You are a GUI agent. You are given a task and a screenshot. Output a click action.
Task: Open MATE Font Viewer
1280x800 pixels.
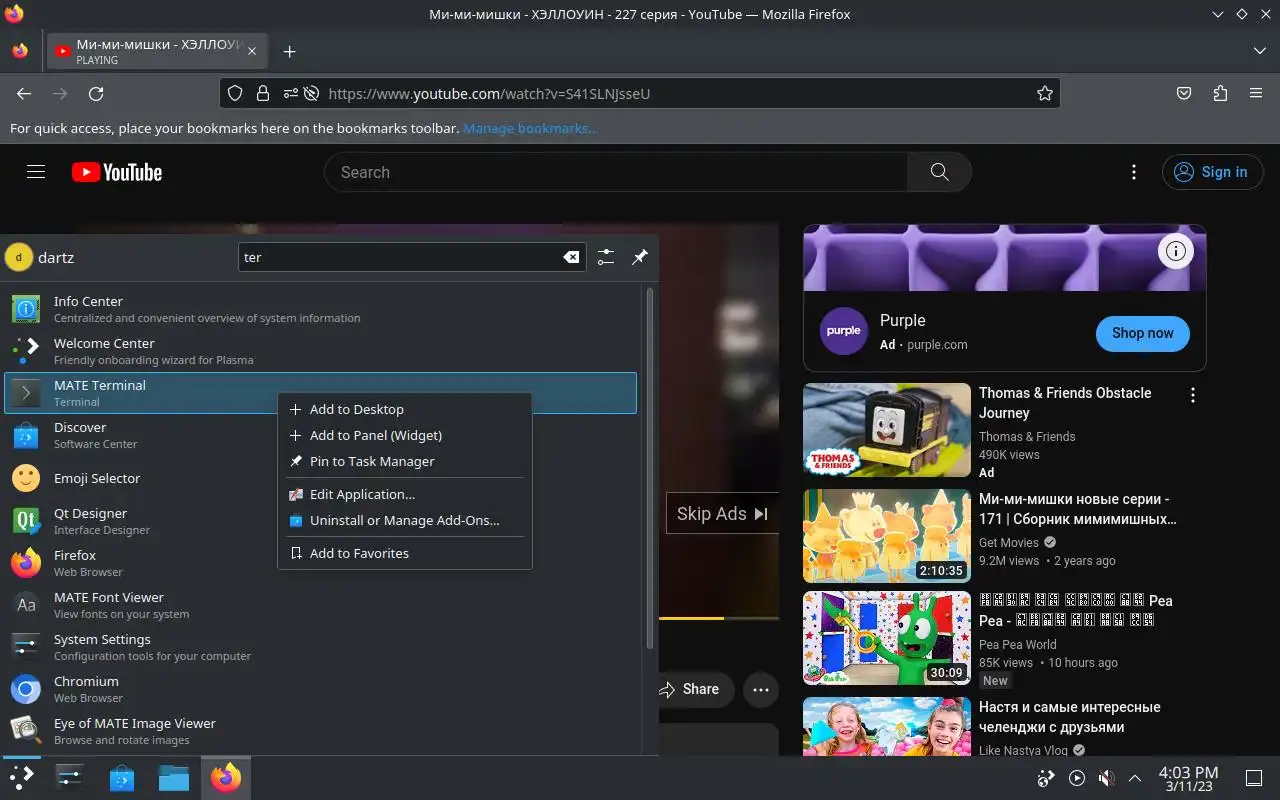pyautogui.click(x=320, y=605)
